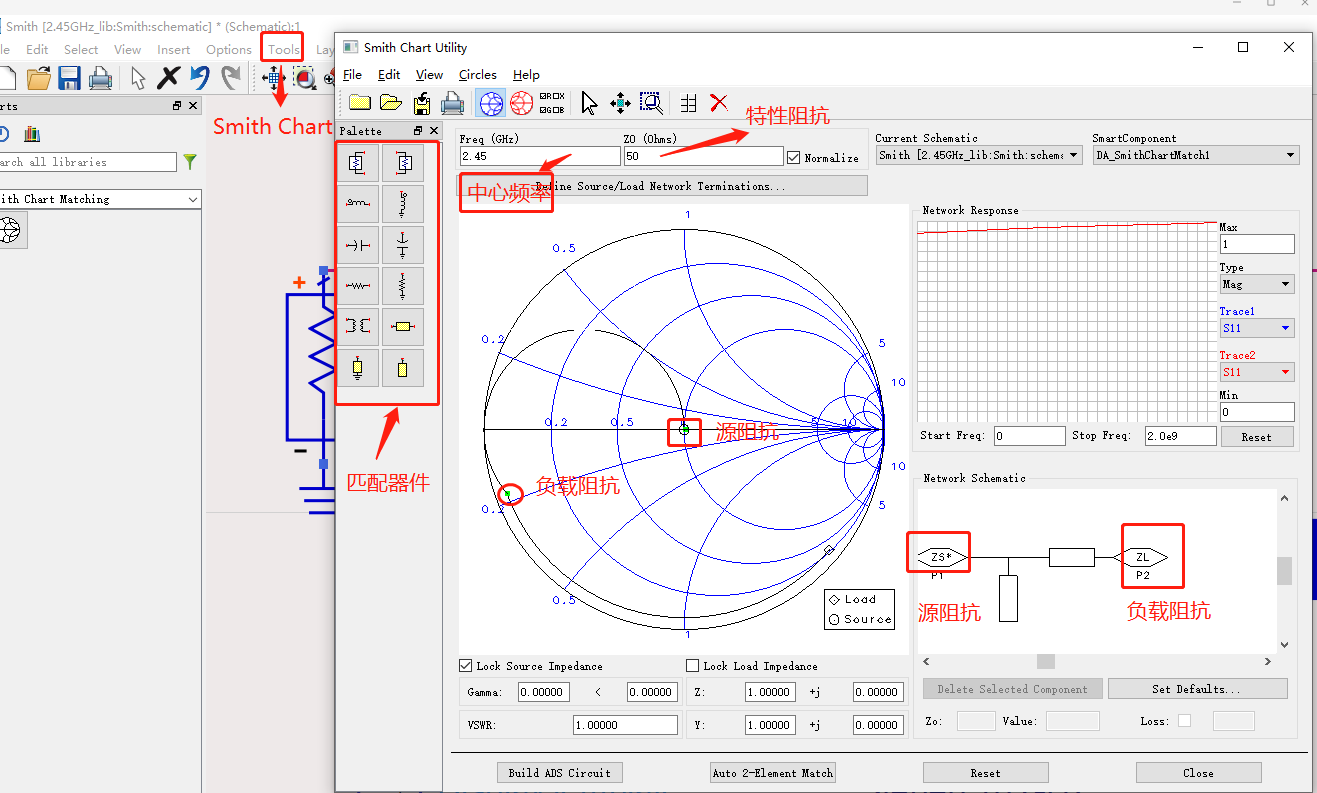Pick the transformer component in the Palette
This screenshot has width=1317, height=793.
[x=357, y=326]
